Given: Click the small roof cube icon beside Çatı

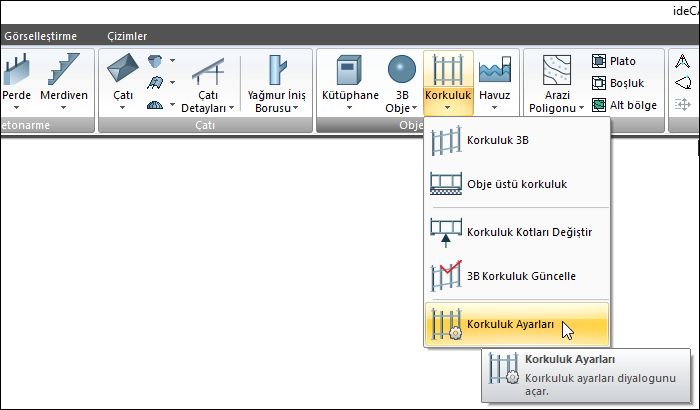Looking at the screenshot, I should click(x=155, y=61).
